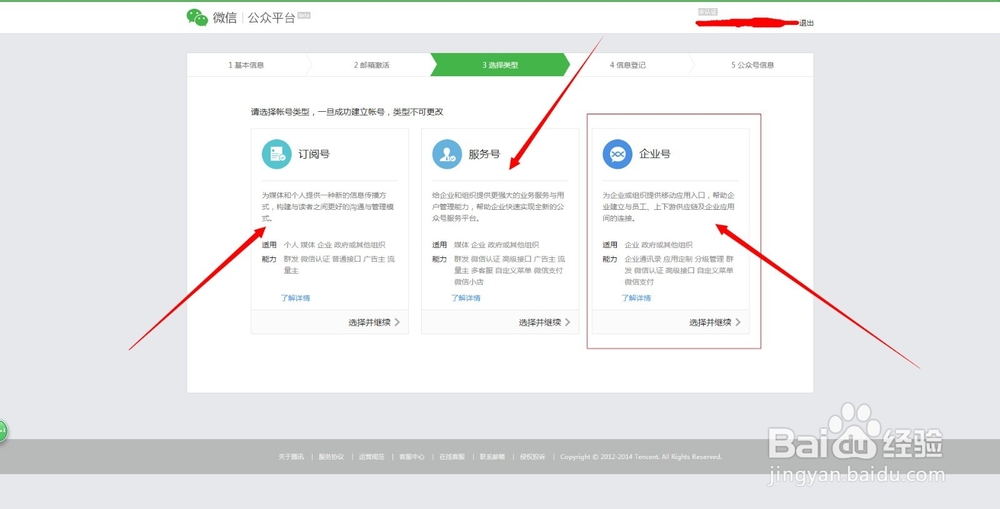Click the 订阅号 card title
This screenshot has height=509, width=1000.
click(314, 154)
